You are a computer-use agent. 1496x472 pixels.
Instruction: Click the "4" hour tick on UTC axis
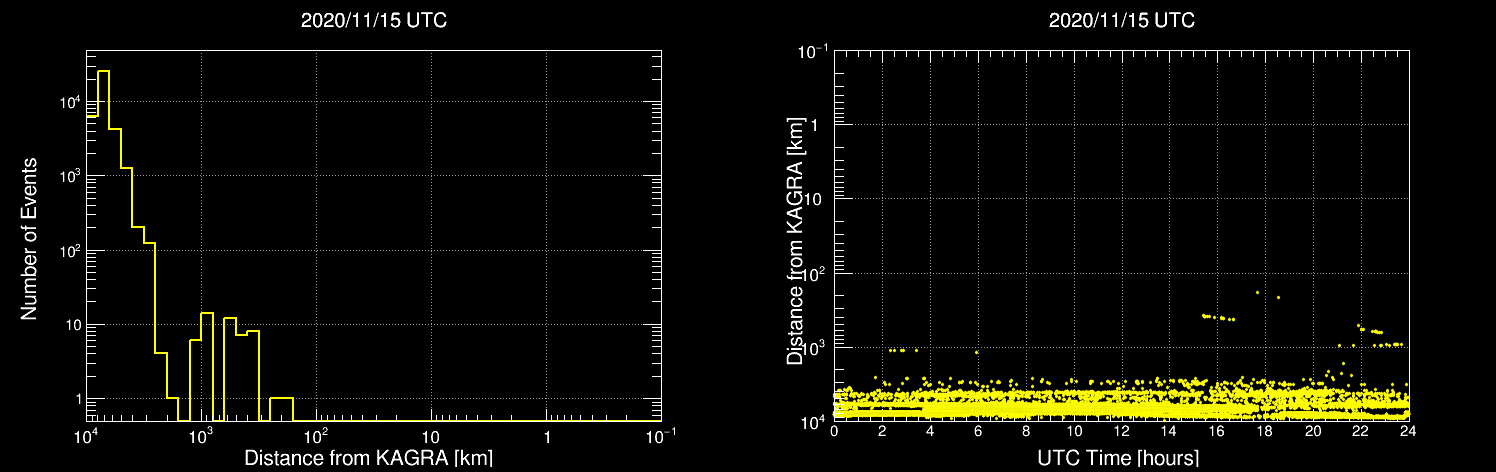930,432
